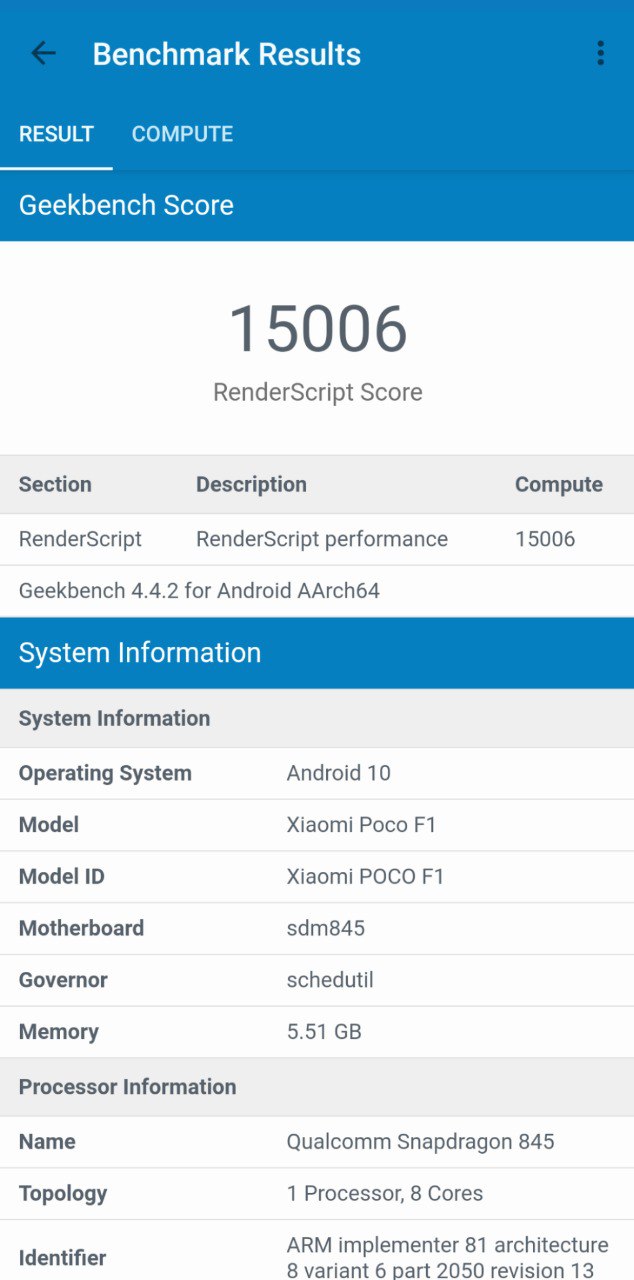This screenshot has width=634, height=1280.
Task: Tap the Operating System Android 10 row
Action: [317, 773]
